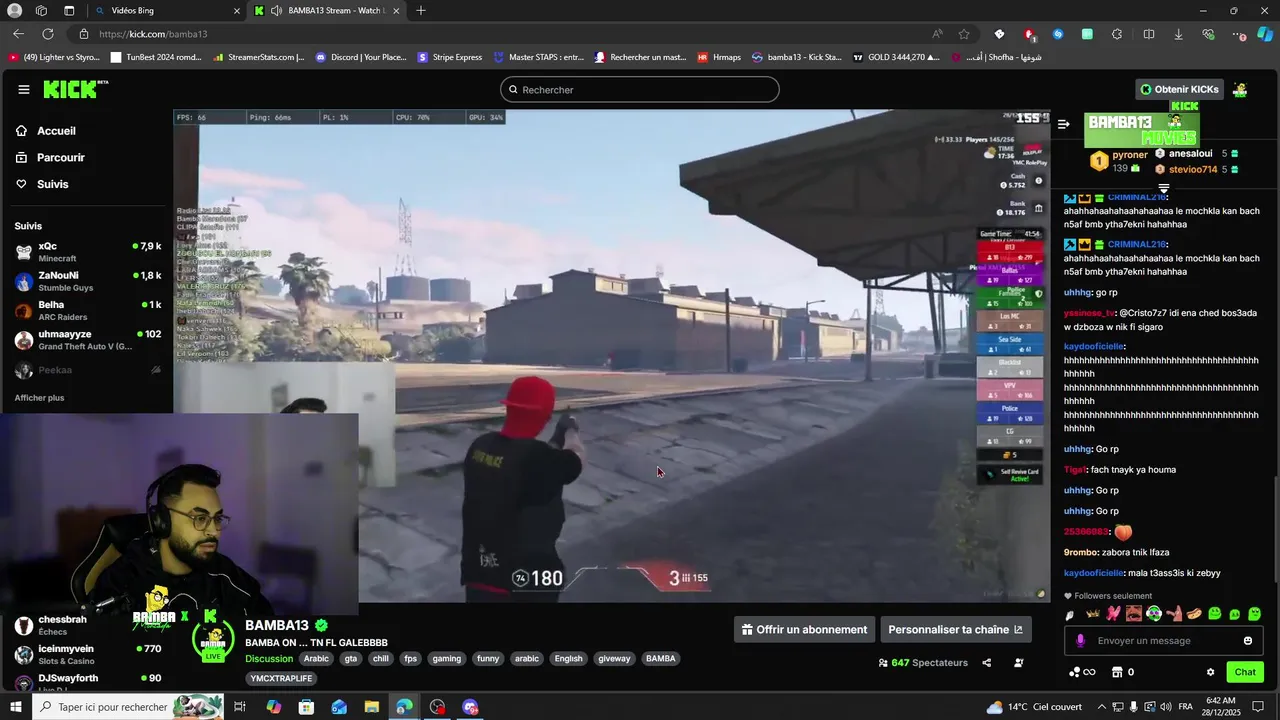Open Suivis in sidebar
The image size is (1280, 720).
point(44,184)
